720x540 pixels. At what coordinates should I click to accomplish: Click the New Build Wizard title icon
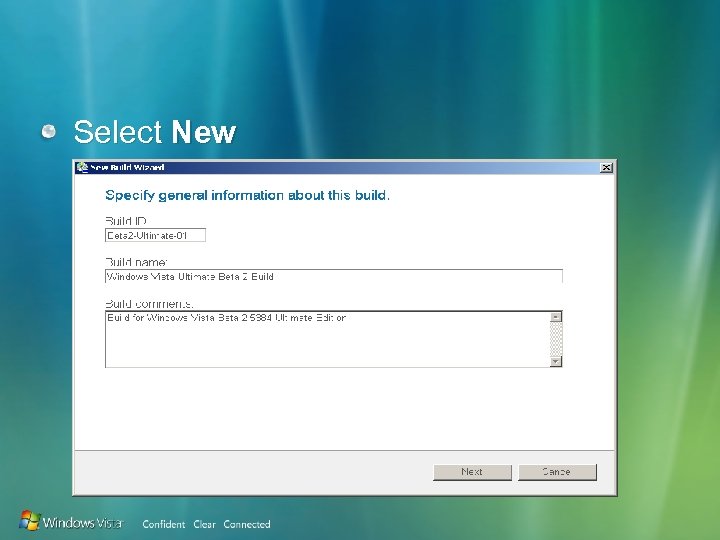(x=82, y=167)
